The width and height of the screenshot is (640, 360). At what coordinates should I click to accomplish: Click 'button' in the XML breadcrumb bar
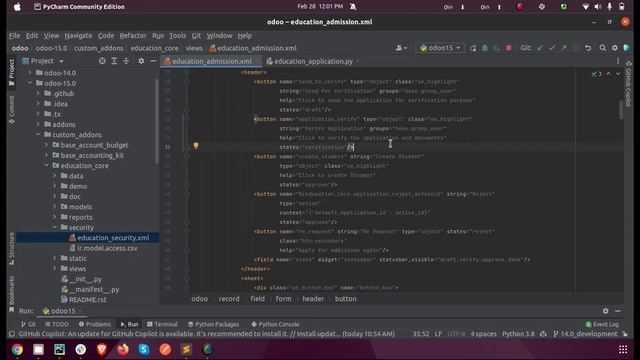tap(345, 299)
